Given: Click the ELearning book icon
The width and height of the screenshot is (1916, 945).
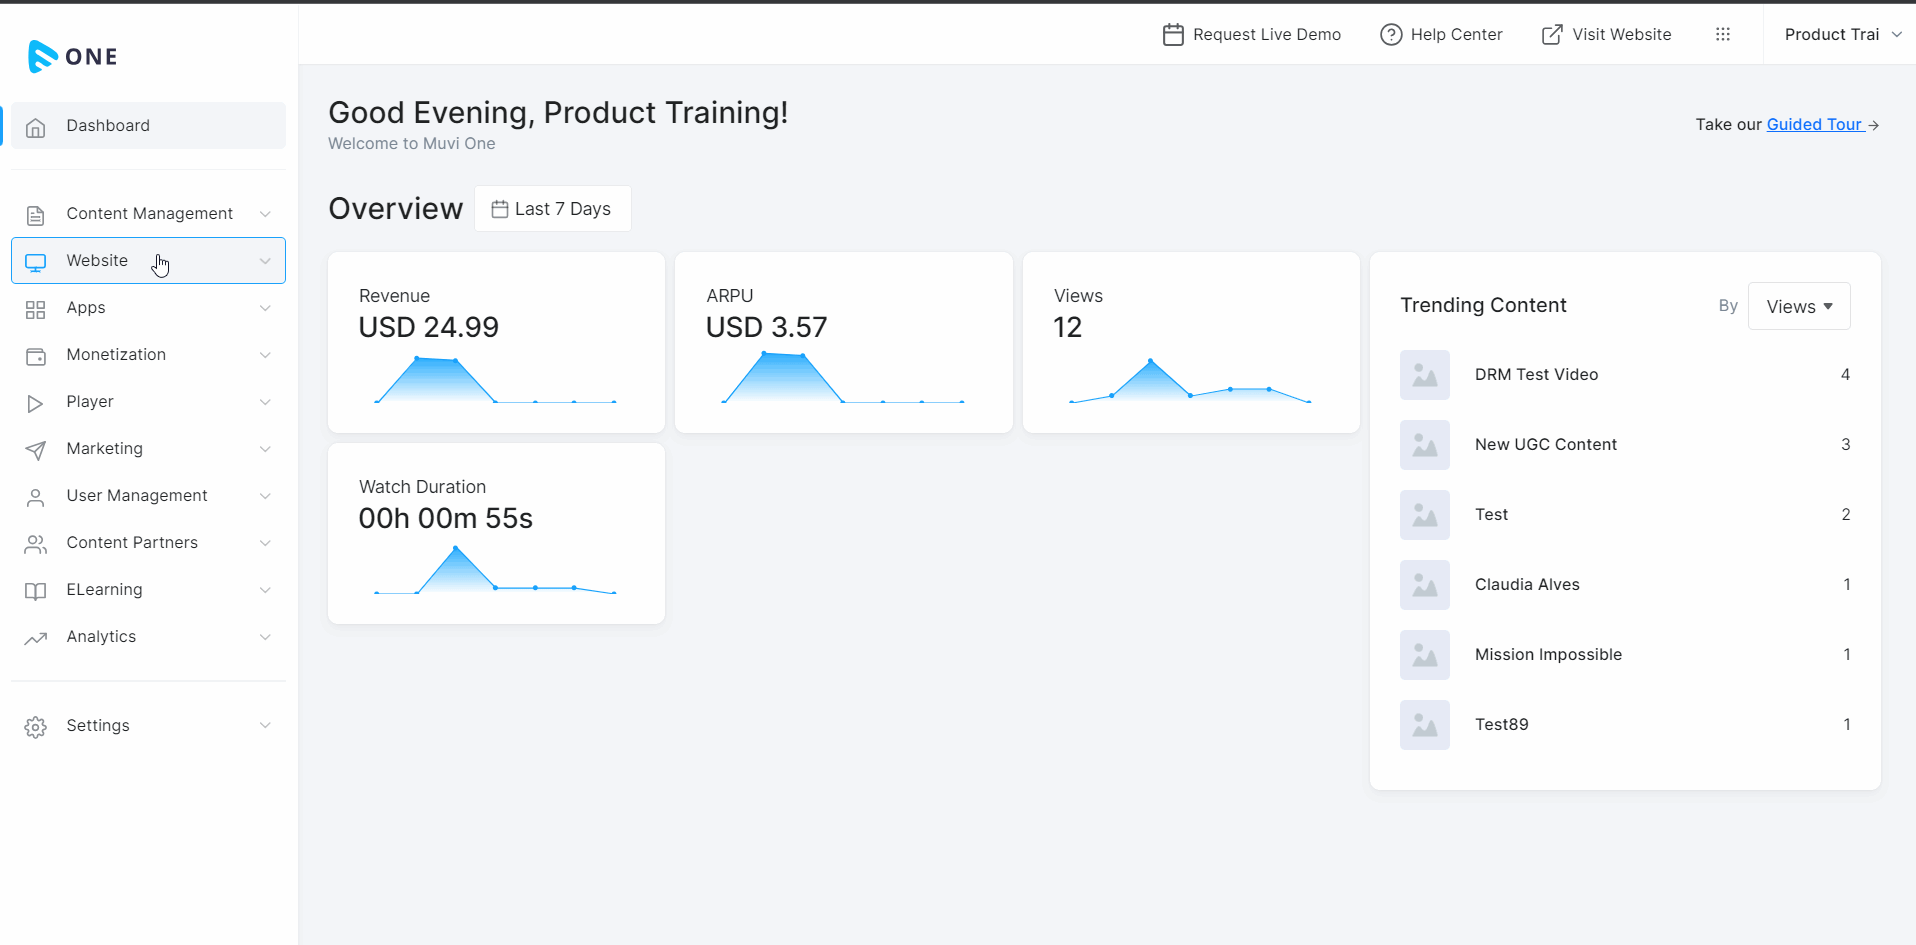Looking at the screenshot, I should pyautogui.click(x=36, y=591).
